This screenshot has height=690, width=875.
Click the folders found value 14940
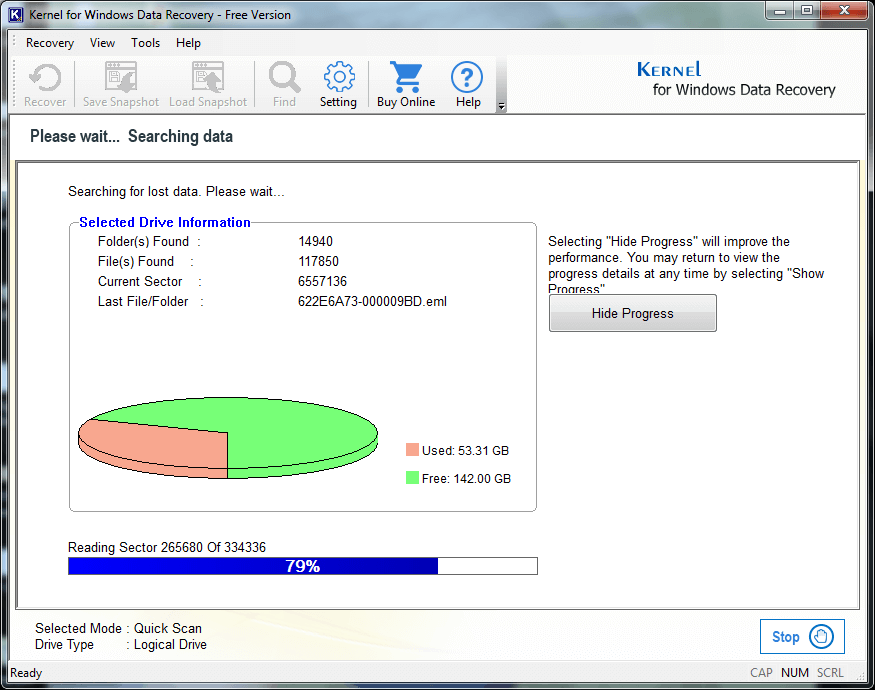pos(315,241)
